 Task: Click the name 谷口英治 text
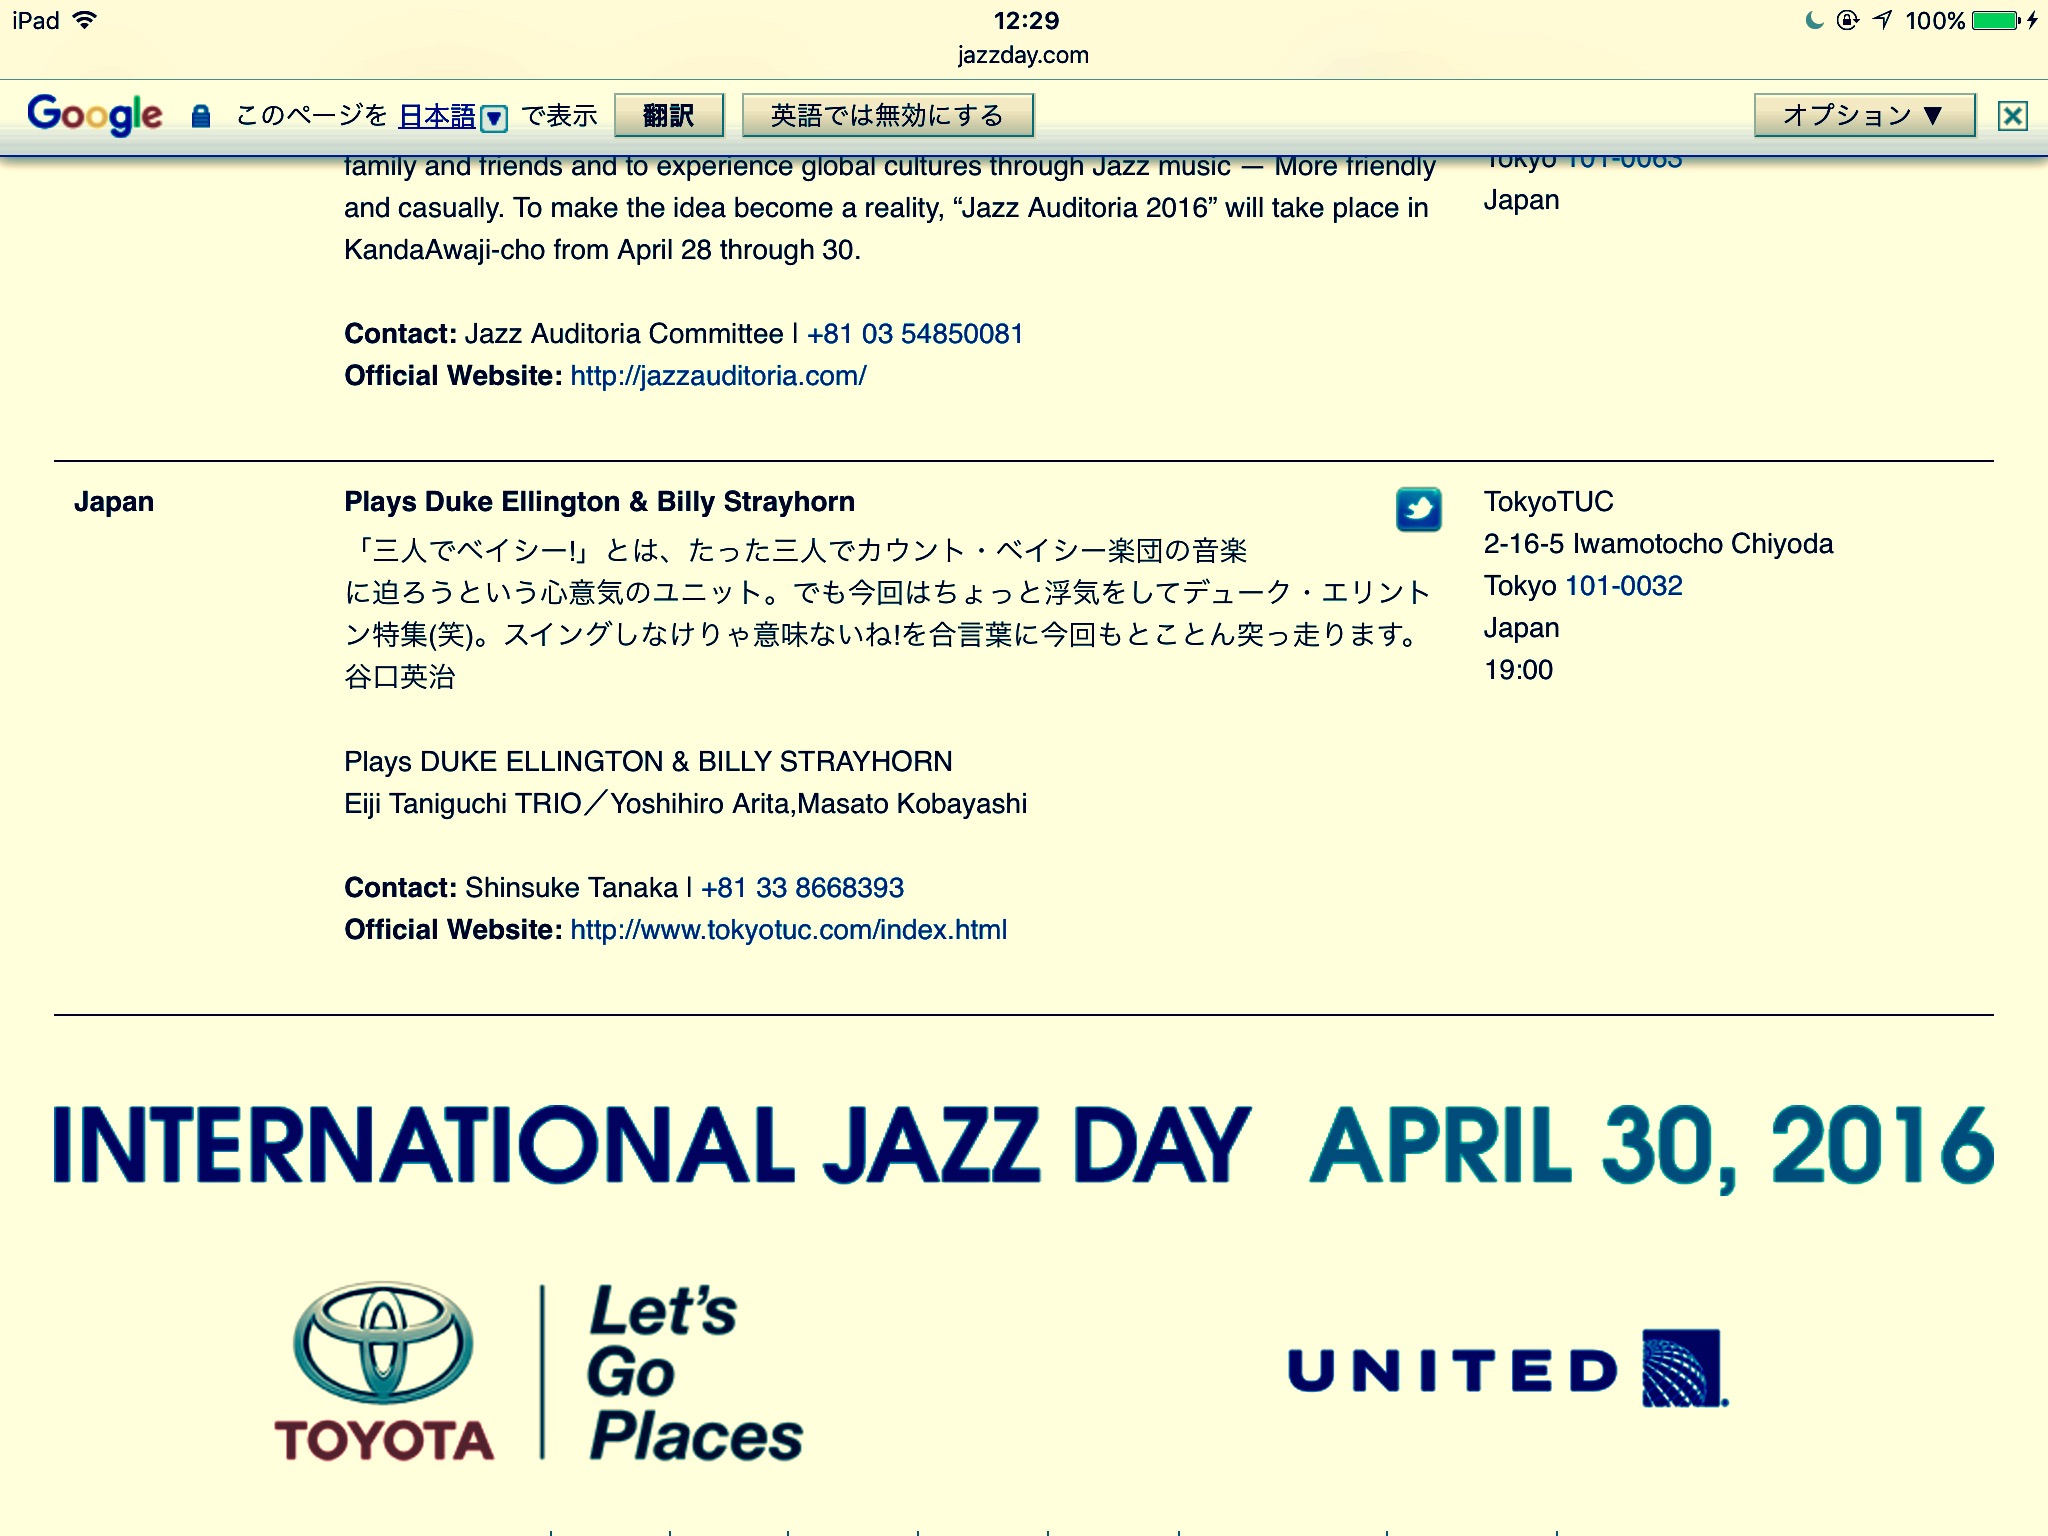[x=400, y=678]
